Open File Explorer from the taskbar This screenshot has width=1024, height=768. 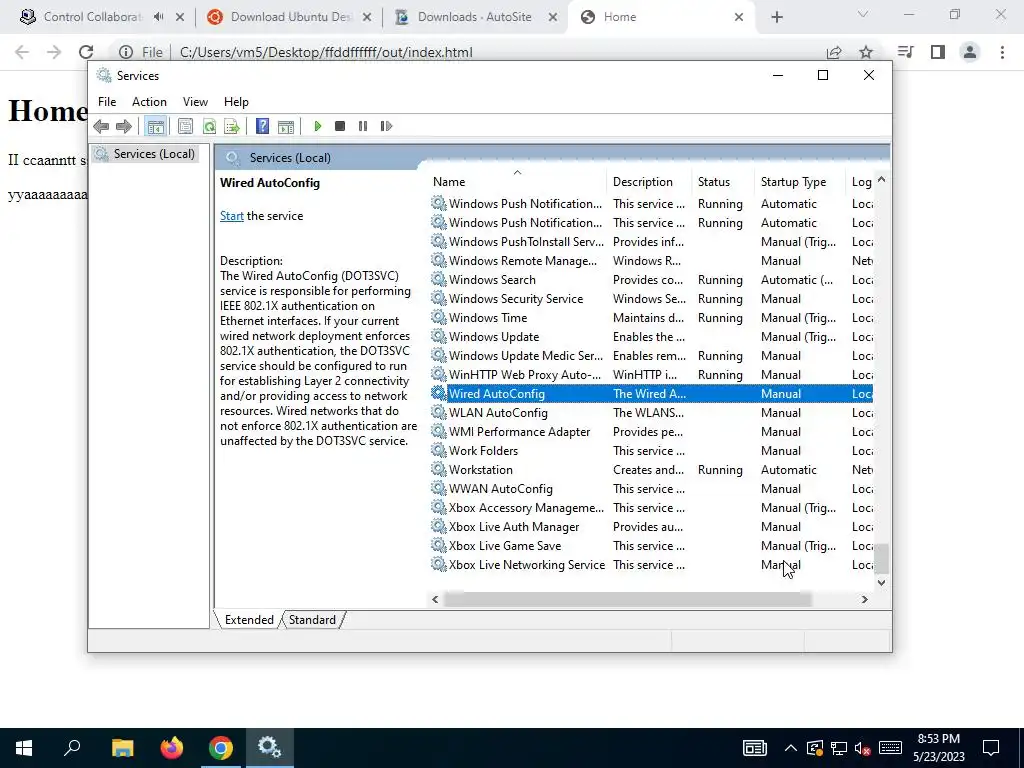(122, 748)
